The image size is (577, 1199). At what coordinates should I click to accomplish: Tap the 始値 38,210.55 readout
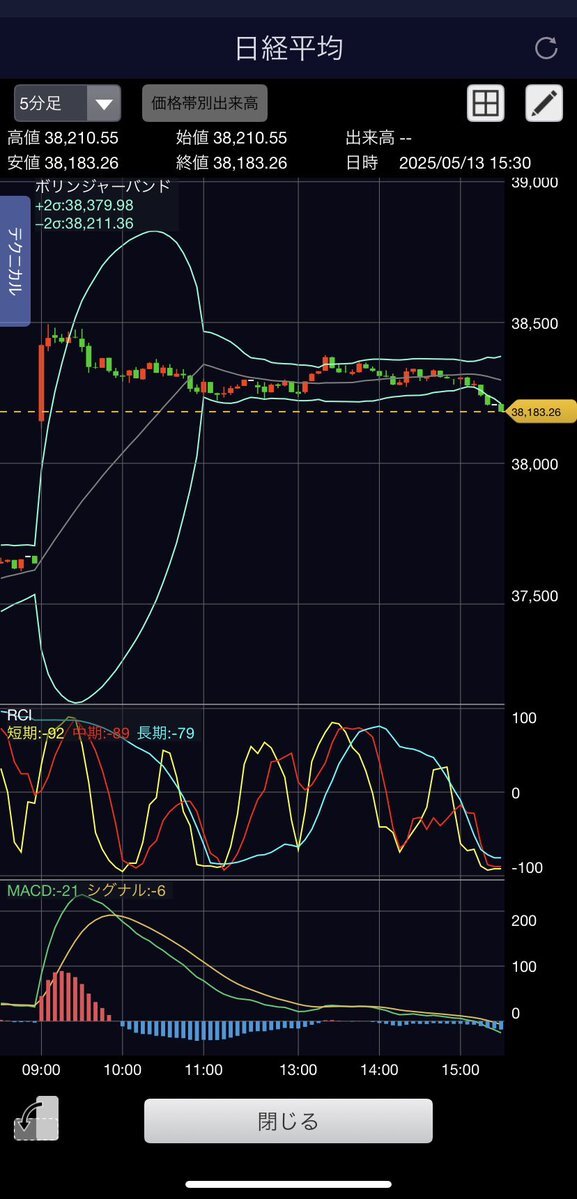click(232, 138)
